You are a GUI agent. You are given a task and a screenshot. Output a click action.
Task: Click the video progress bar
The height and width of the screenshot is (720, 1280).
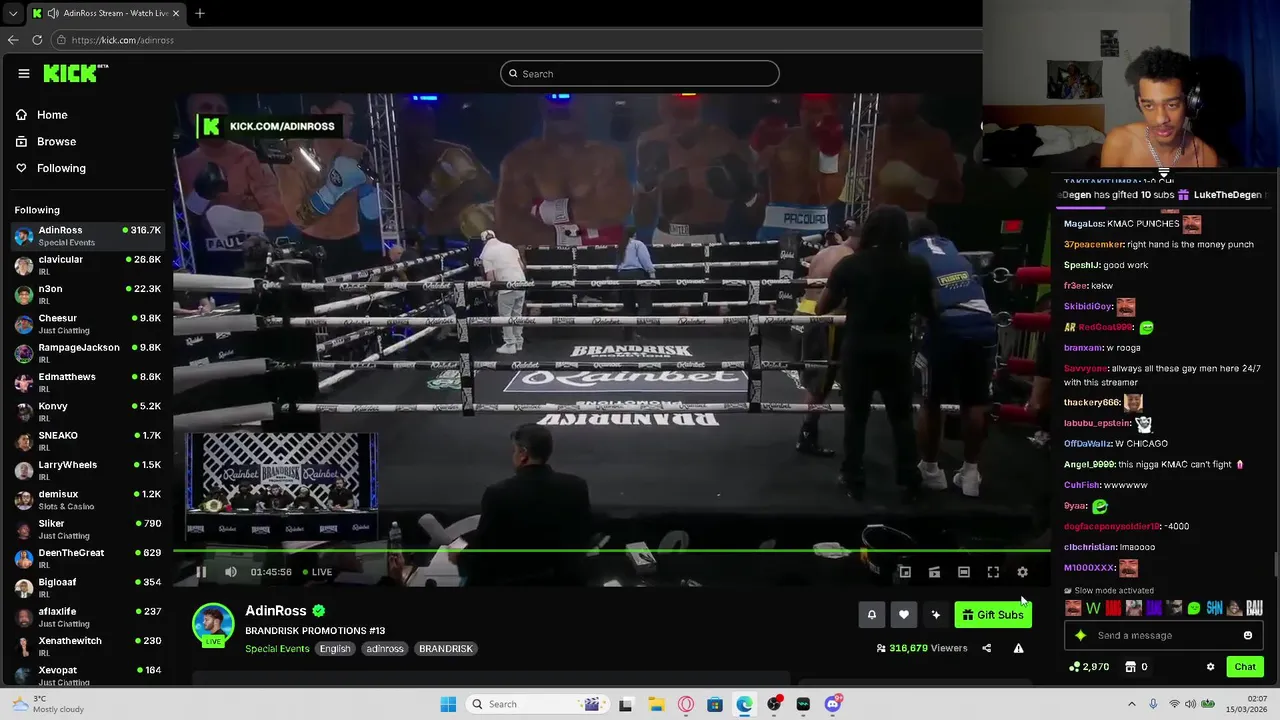[x=612, y=550]
